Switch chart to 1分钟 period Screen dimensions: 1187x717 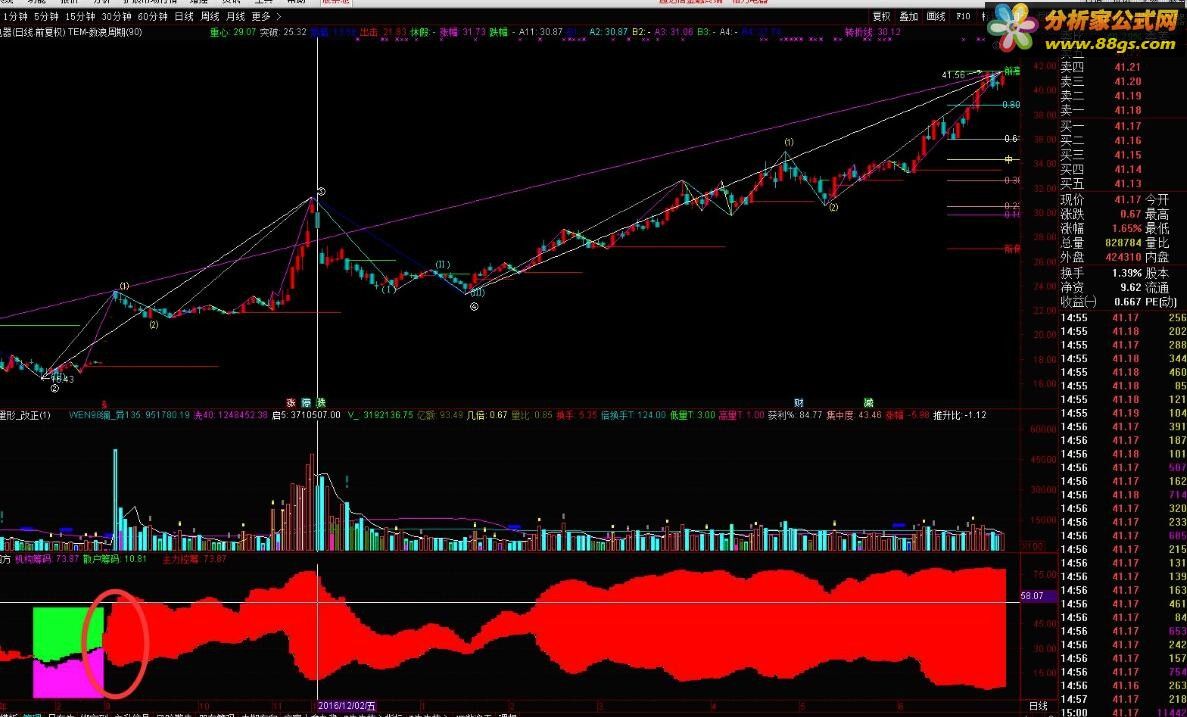[15, 17]
